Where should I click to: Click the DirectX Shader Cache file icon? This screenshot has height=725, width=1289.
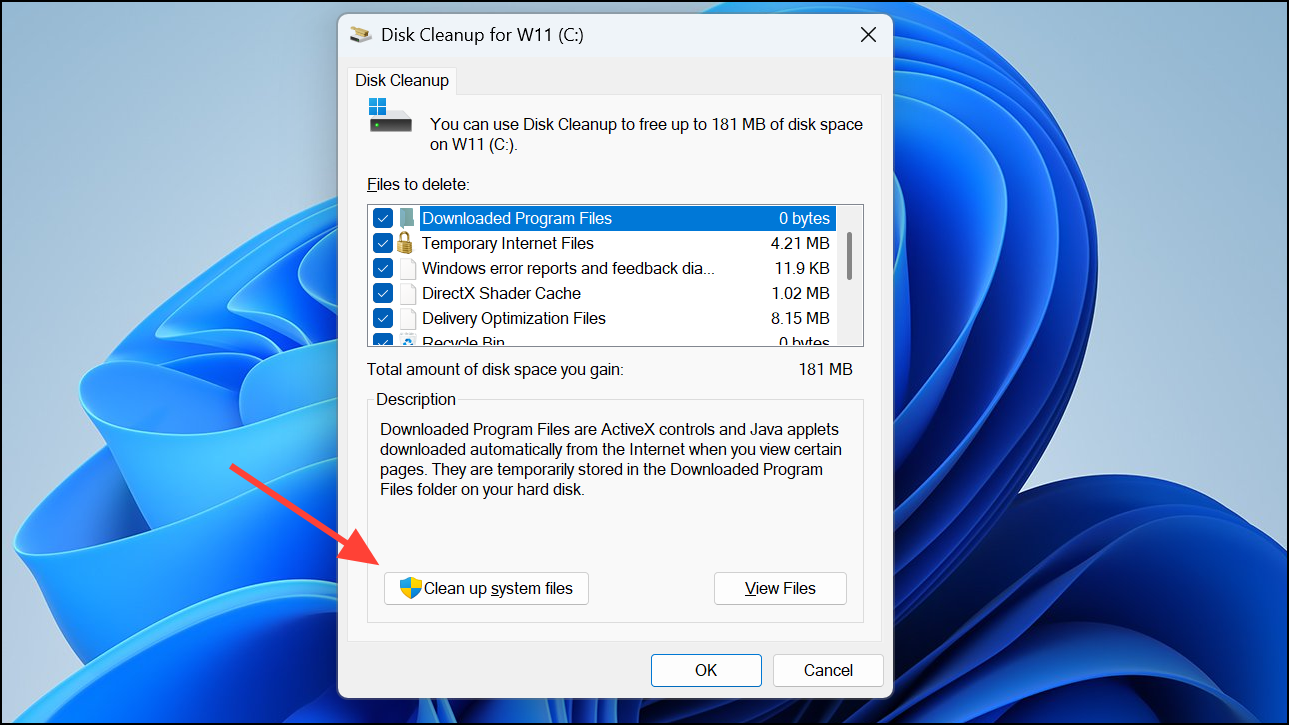[408, 293]
